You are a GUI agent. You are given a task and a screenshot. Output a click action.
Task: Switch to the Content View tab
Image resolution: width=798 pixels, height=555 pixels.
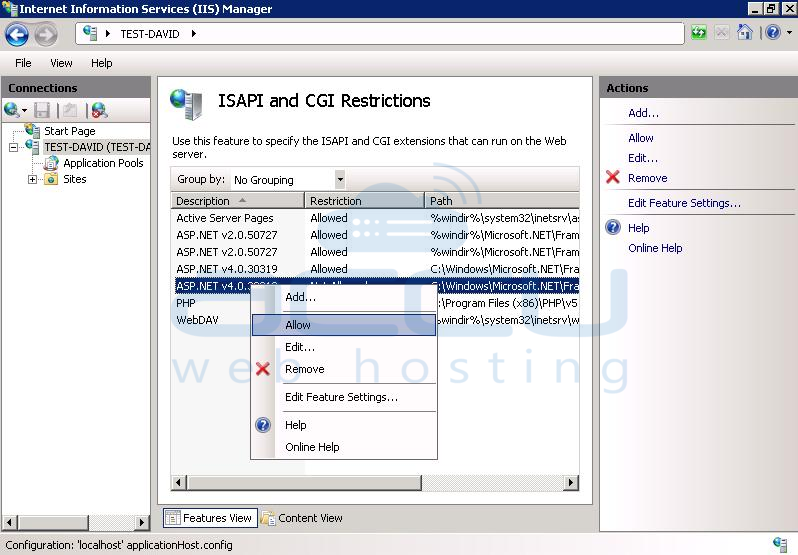pyautogui.click(x=302, y=518)
